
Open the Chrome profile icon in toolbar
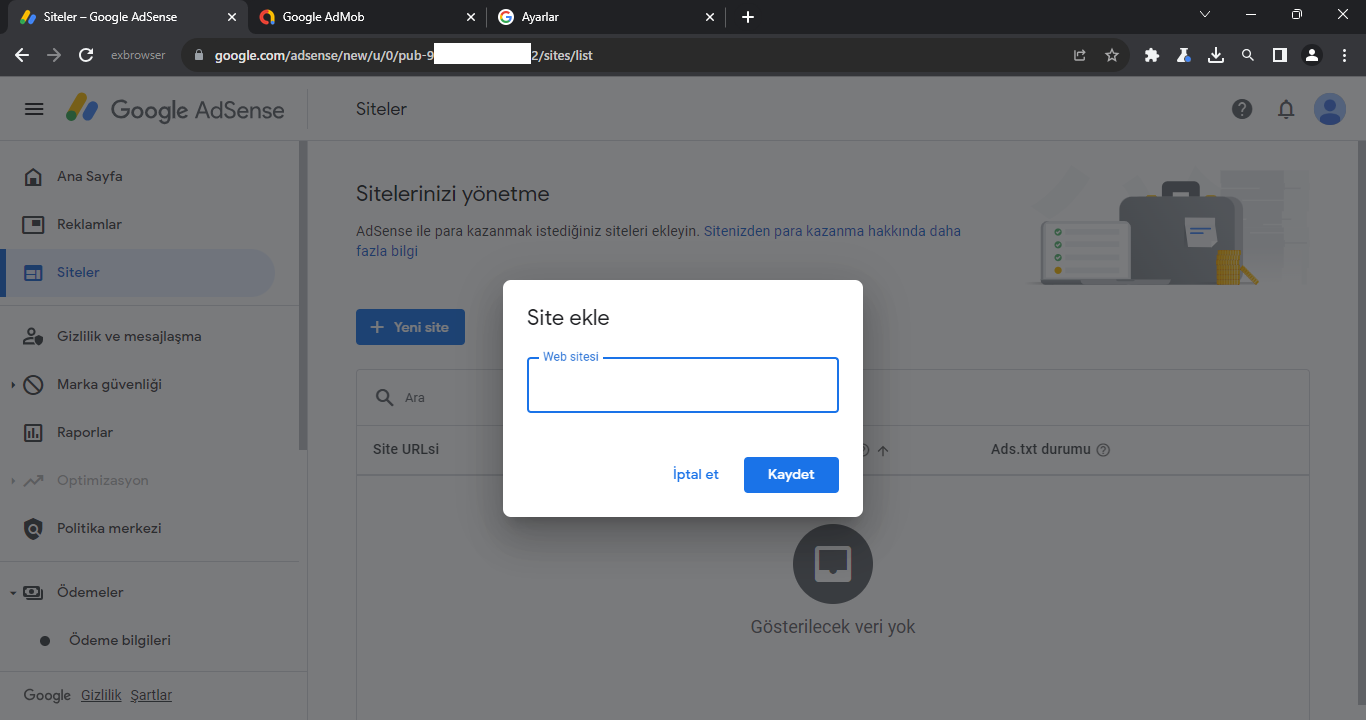(x=1312, y=55)
